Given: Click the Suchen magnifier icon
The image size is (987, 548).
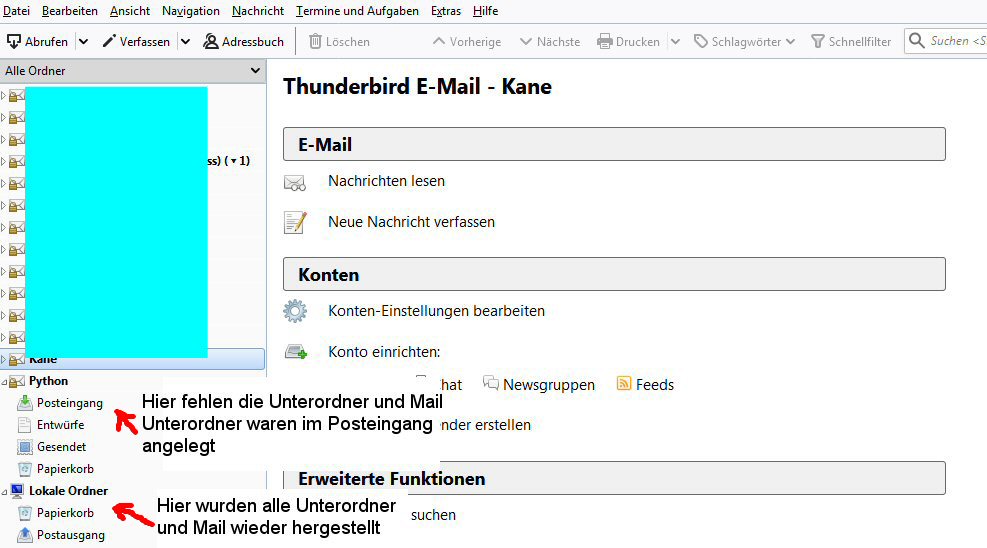Looking at the screenshot, I should [916, 41].
